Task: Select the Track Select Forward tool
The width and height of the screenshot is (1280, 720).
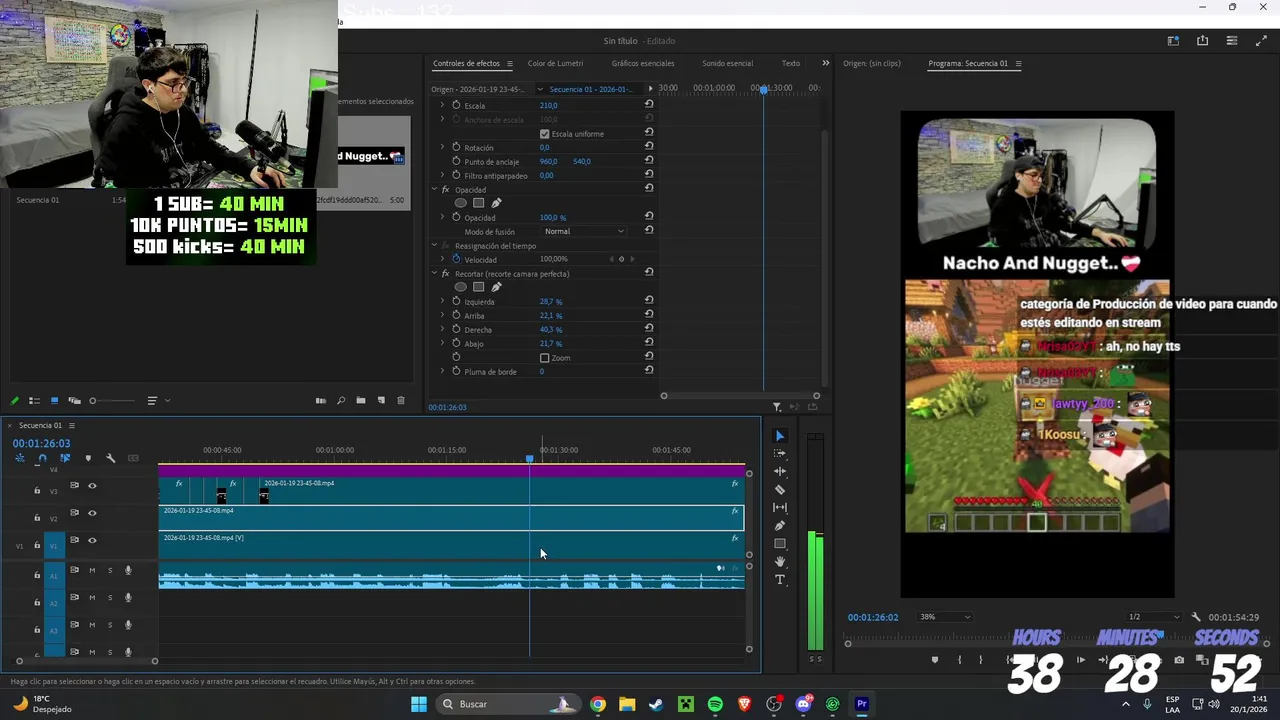Action: [780, 454]
